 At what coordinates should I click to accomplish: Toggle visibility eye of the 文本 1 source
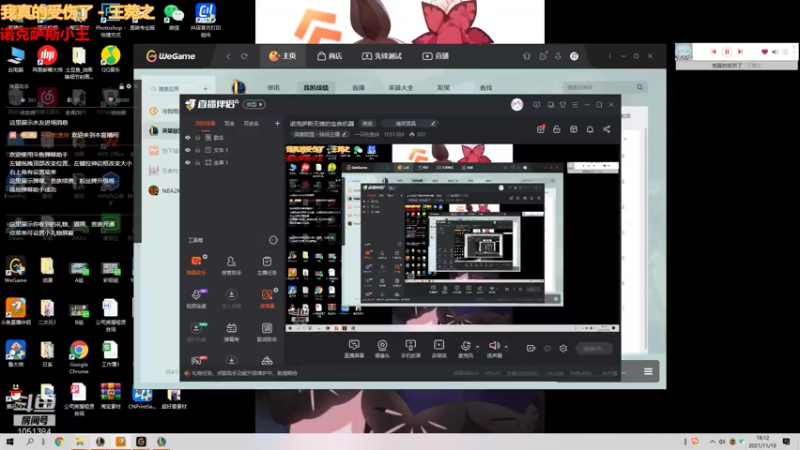tap(188, 150)
